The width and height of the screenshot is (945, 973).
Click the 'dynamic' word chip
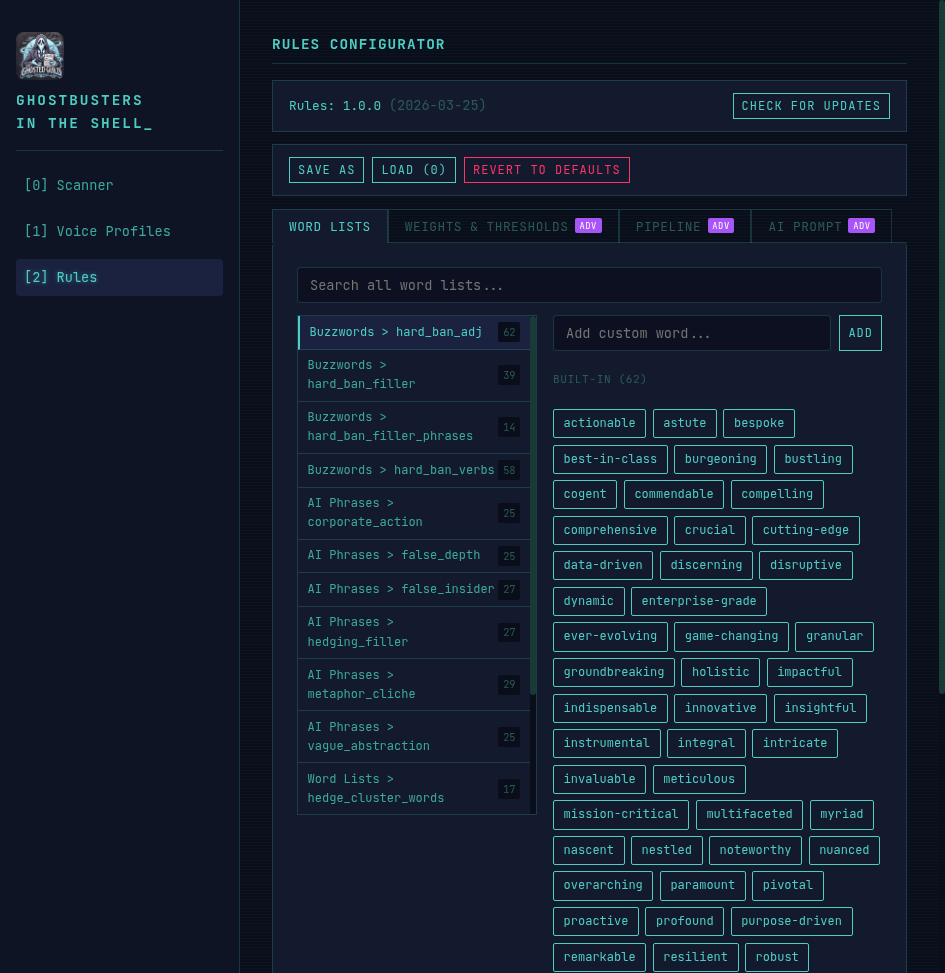[x=588, y=601]
